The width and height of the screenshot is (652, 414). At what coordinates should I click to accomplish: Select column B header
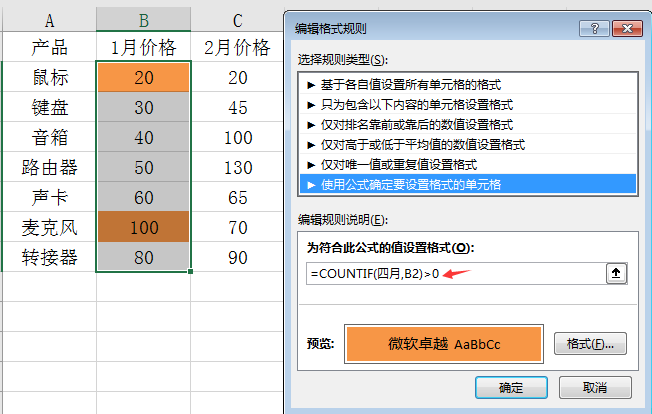(143, 20)
